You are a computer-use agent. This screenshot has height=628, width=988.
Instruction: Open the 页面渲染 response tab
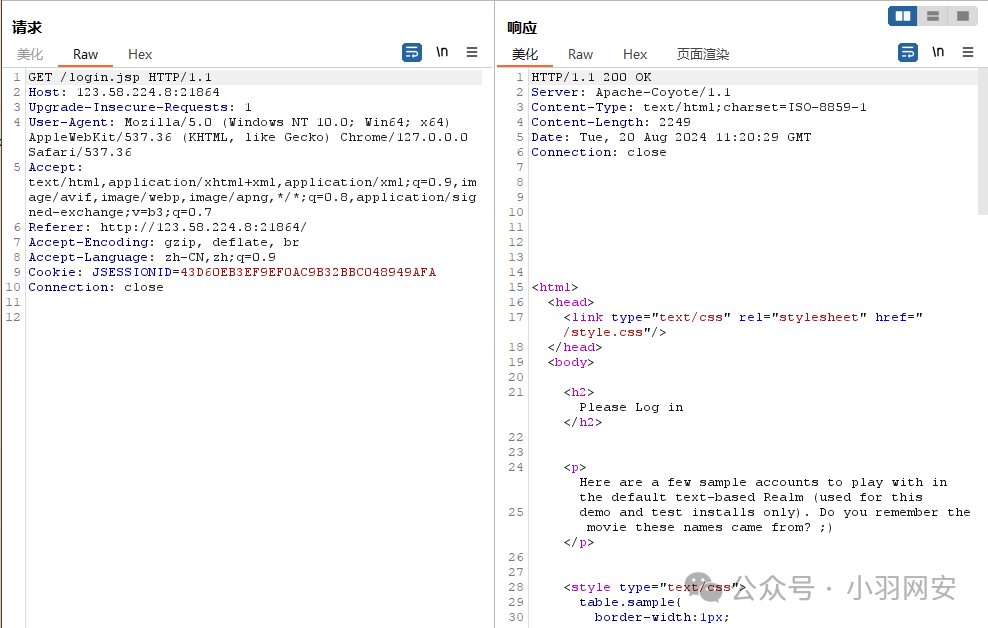click(703, 55)
